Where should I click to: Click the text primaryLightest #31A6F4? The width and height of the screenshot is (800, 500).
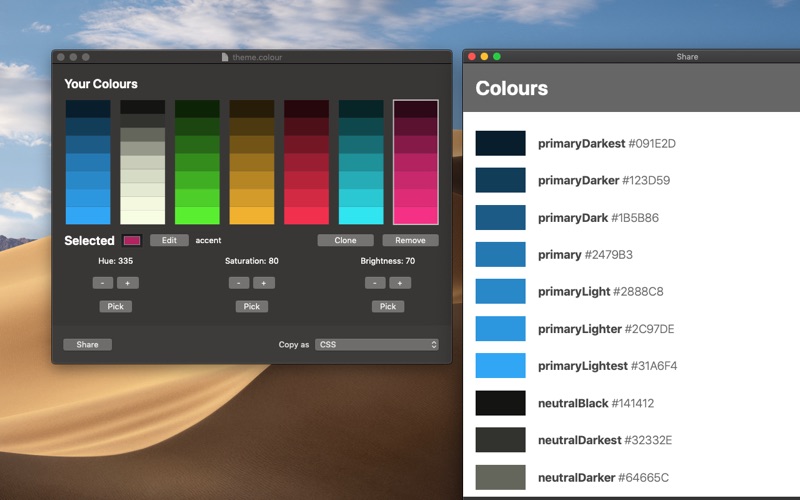(x=608, y=366)
